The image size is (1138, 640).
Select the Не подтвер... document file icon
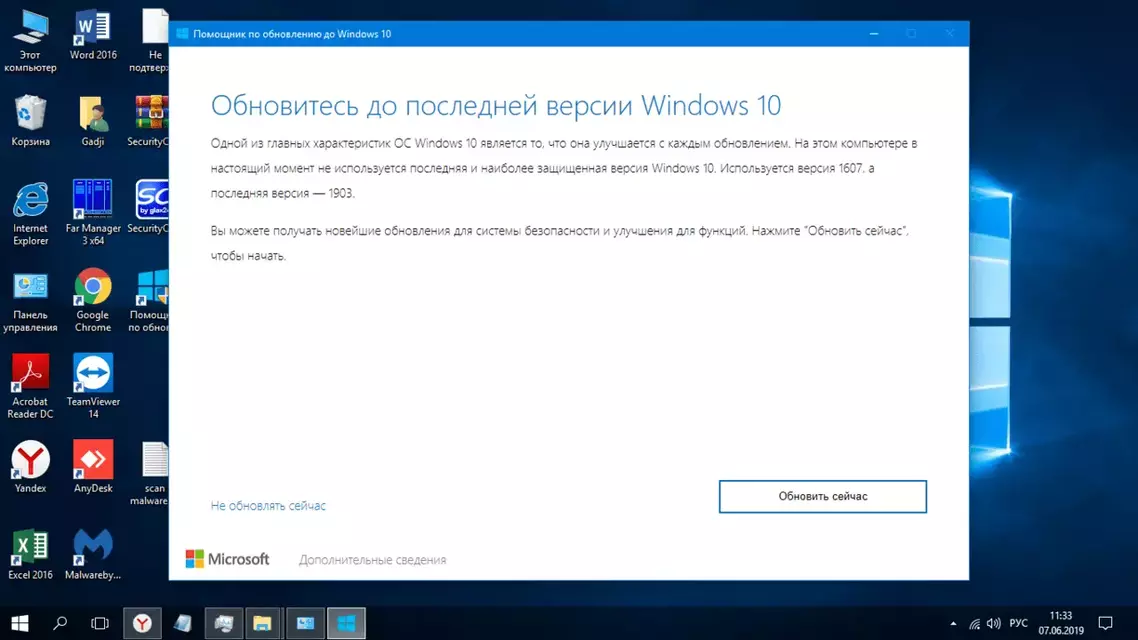point(151,41)
